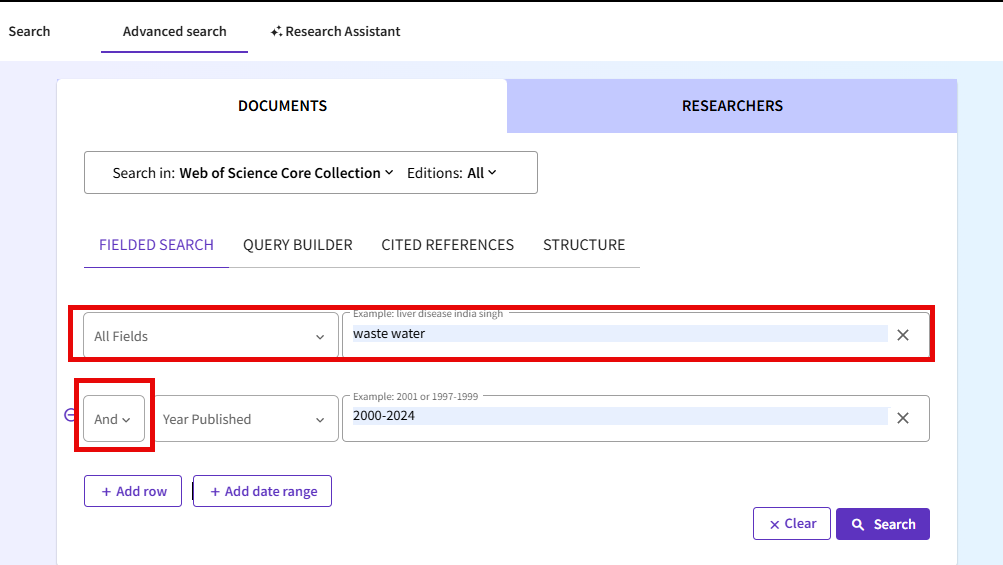Clear the waste water text with X icon

[x=902, y=335]
